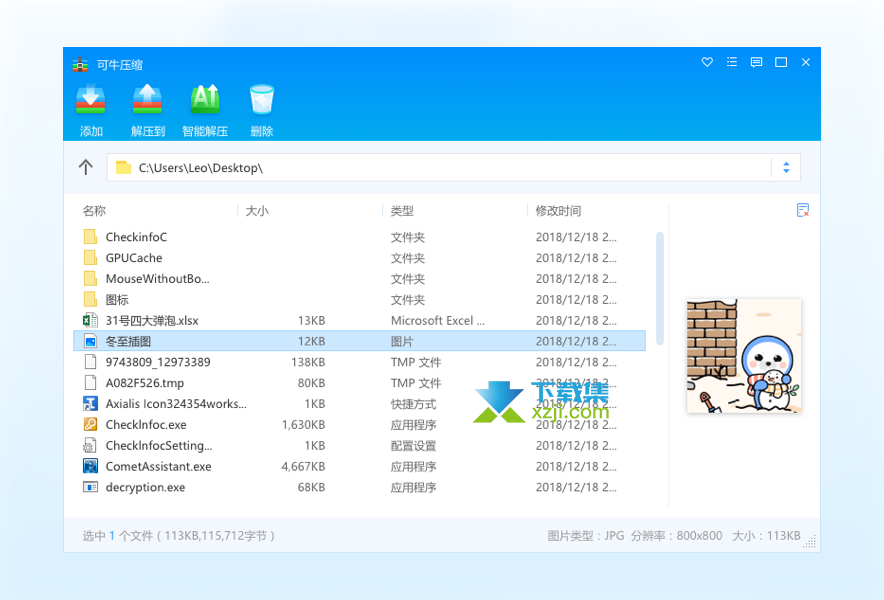The image size is (884, 600).
Task: Click file icon of 9743809_12973389
Action: [90, 361]
